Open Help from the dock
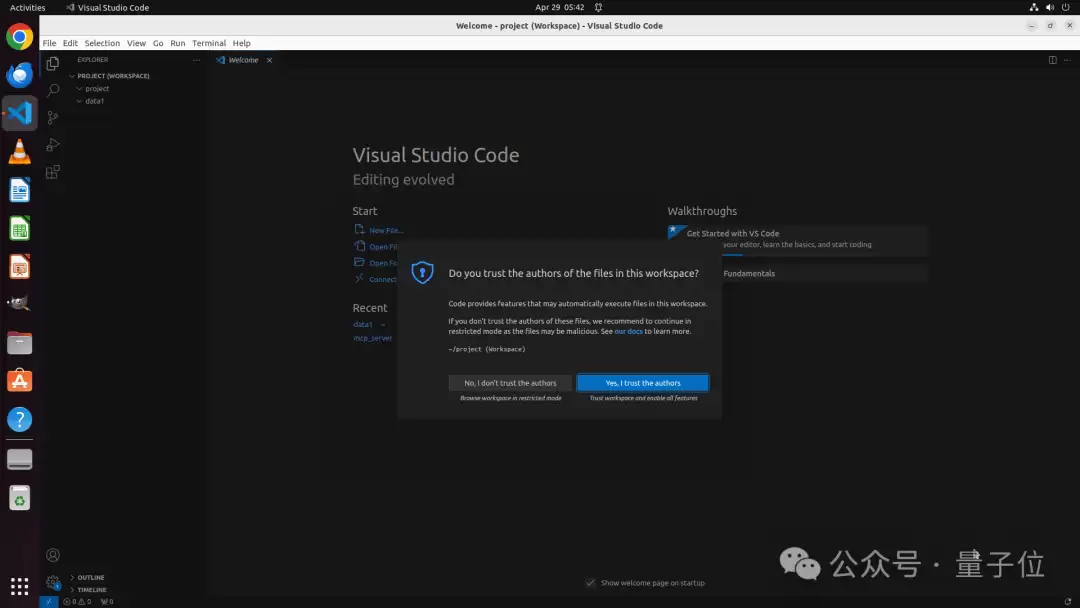 (19, 419)
